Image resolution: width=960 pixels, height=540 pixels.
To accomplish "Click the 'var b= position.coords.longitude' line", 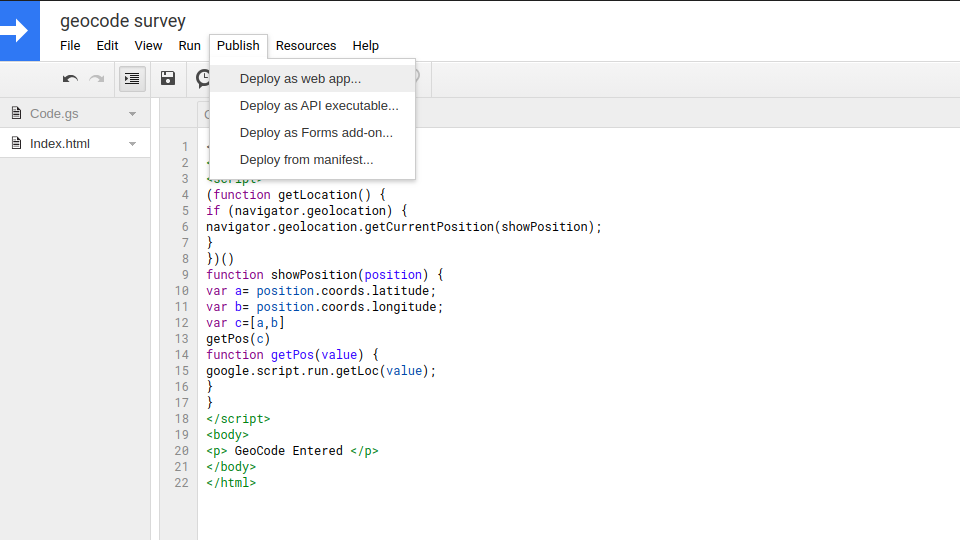I will click(324, 306).
